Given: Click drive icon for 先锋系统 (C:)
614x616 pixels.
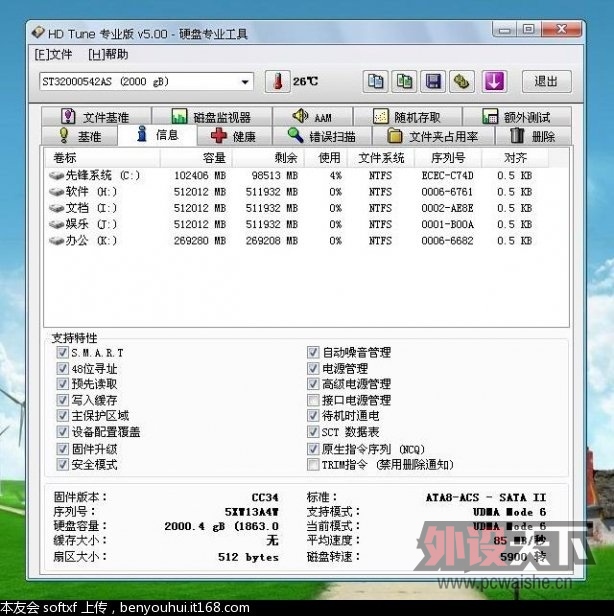Looking at the screenshot, I should 56,175.
